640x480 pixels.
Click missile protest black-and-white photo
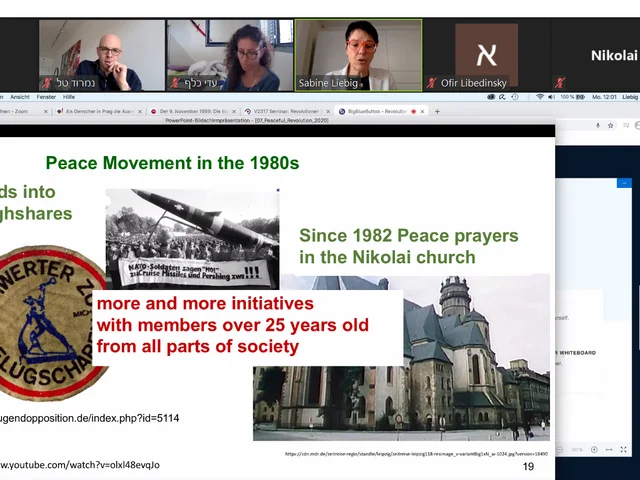tap(192, 240)
